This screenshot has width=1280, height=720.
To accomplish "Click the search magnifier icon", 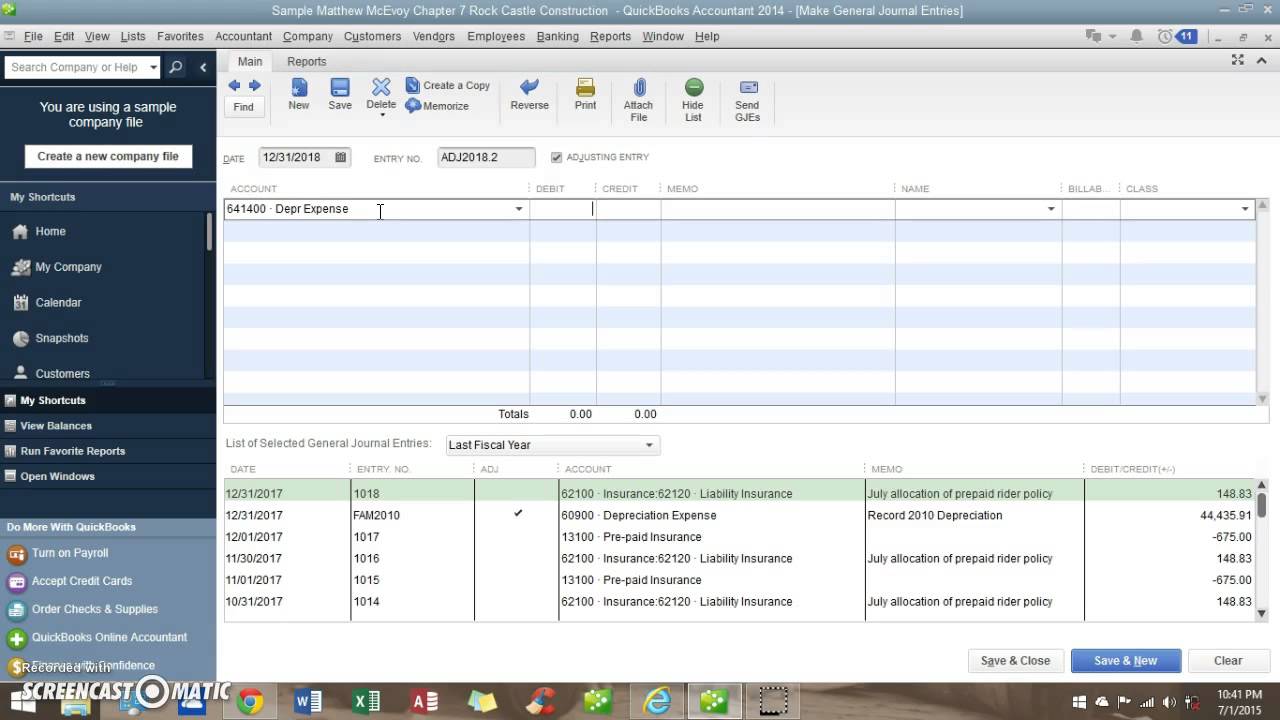I will coord(176,67).
